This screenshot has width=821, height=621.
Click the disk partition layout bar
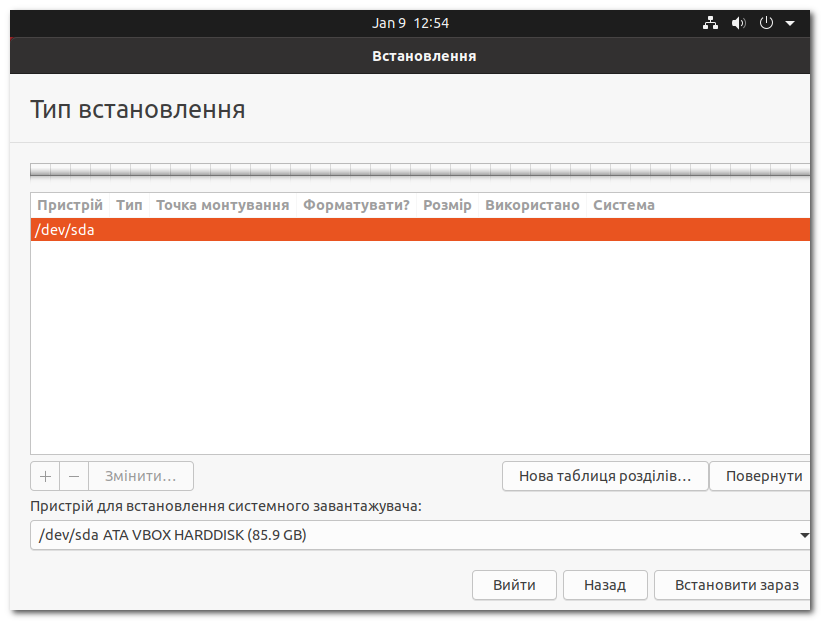click(420, 167)
